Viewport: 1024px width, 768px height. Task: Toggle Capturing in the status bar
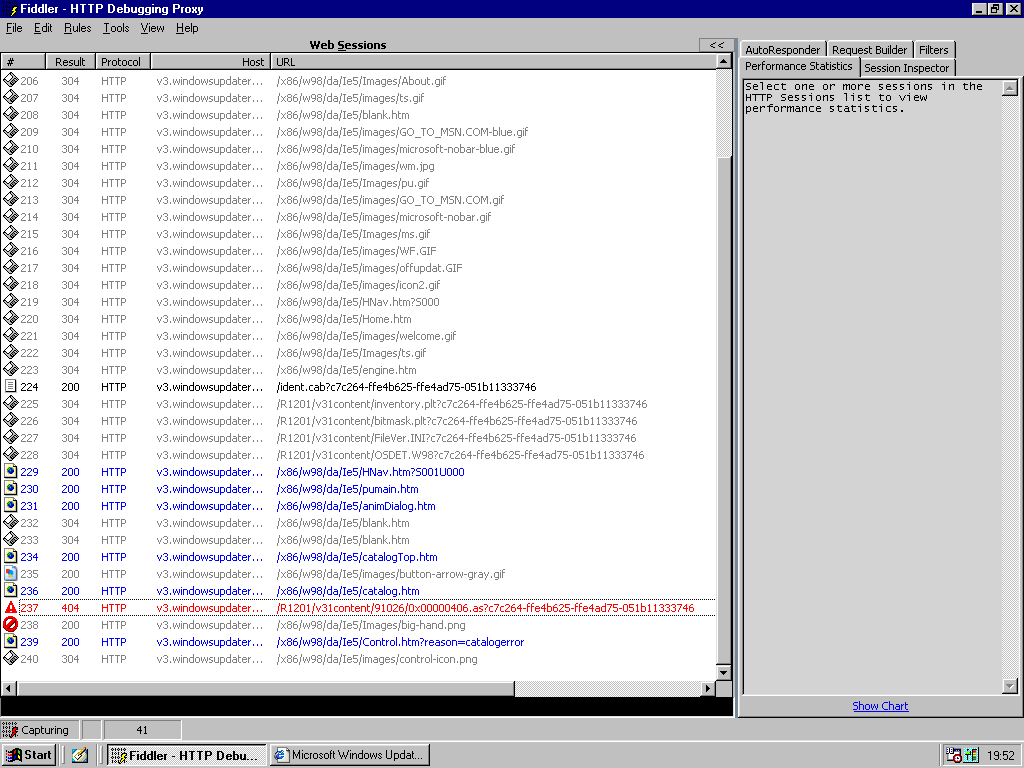pyautogui.click(x=40, y=729)
